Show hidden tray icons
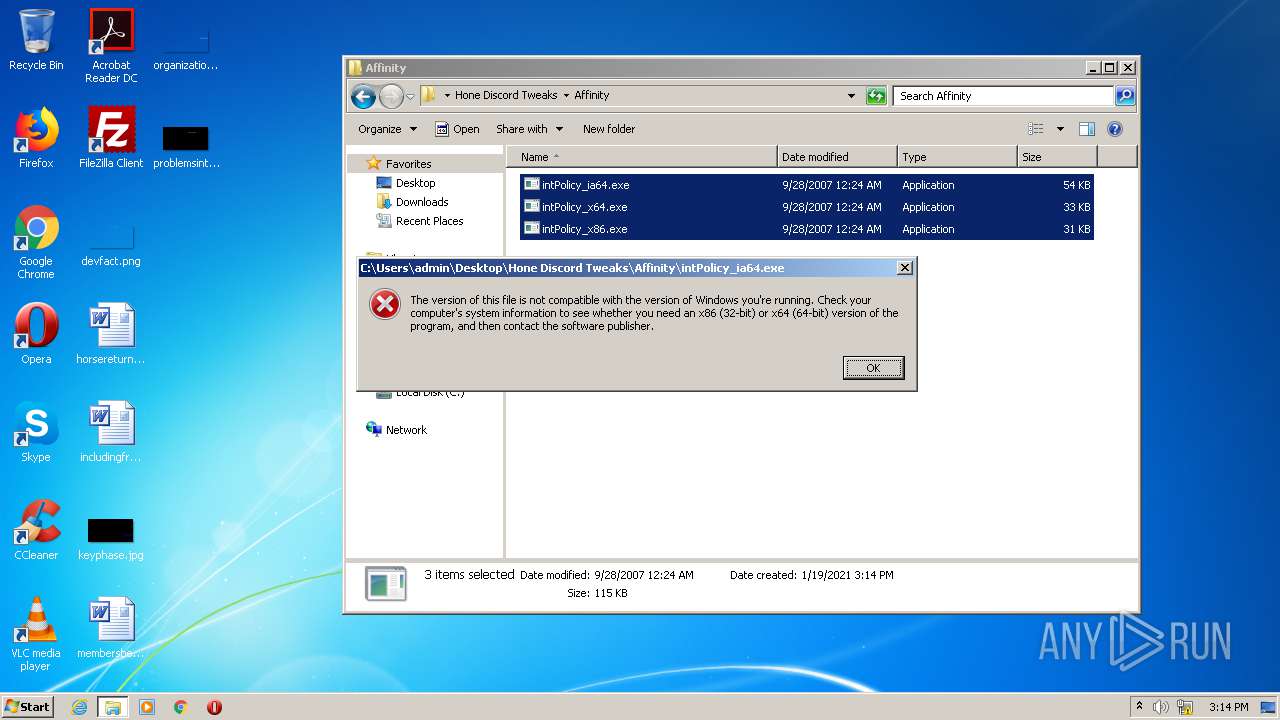The image size is (1280, 720). [x=1139, y=707]
